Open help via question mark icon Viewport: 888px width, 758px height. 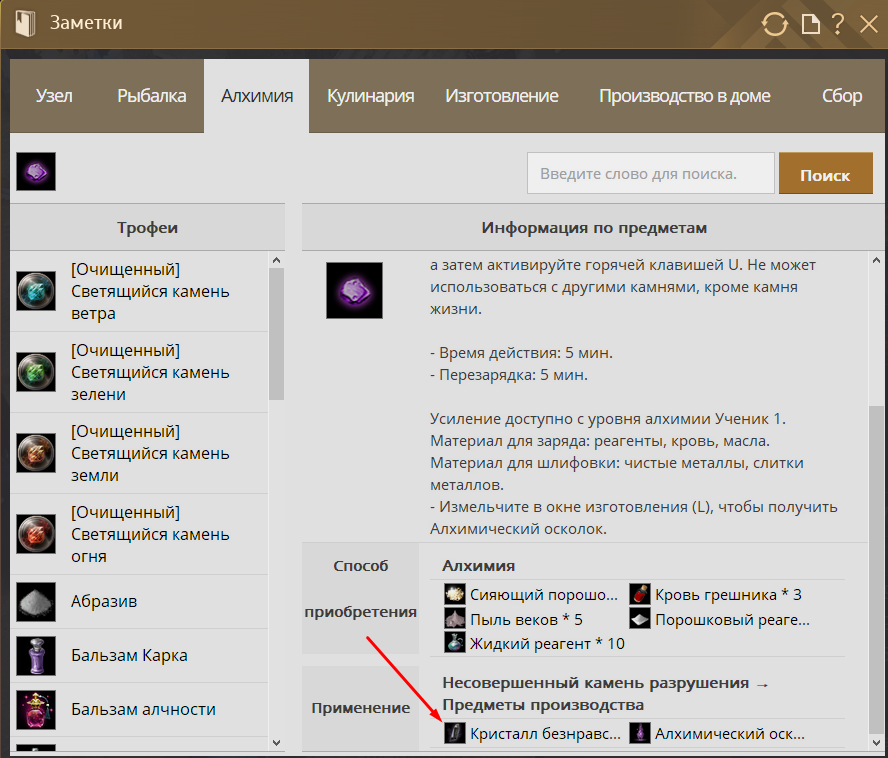coord(838,24)
